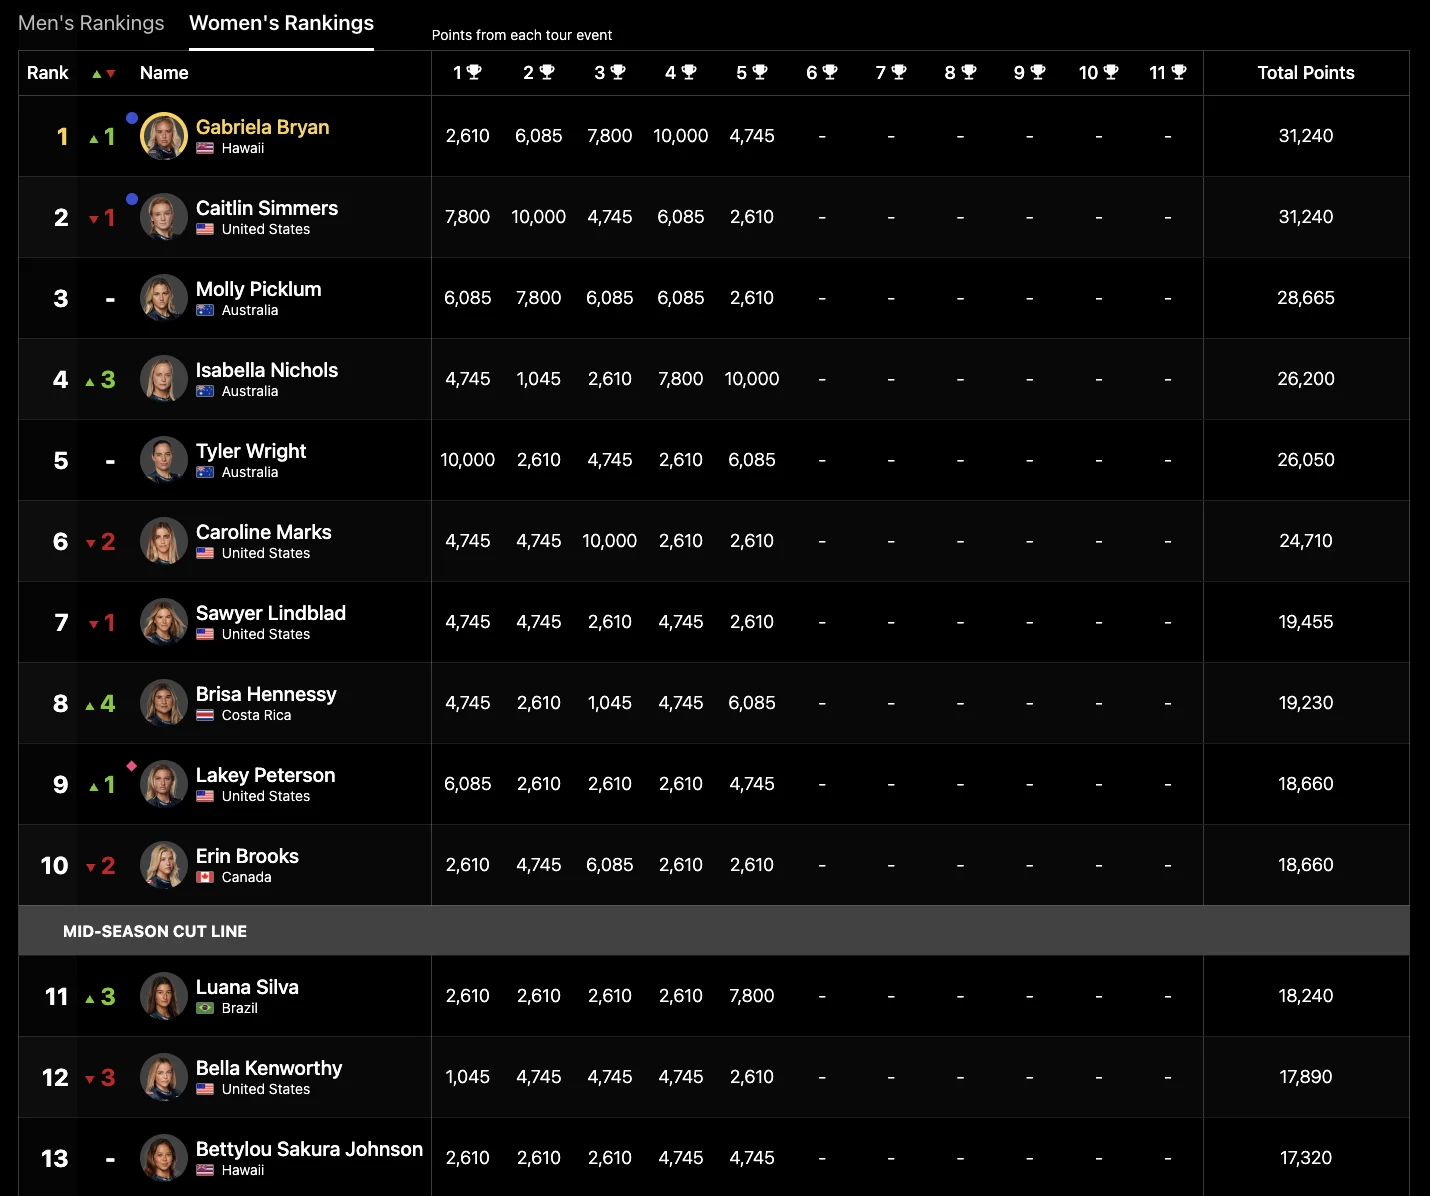1430x1196 pixels.
Task: Switch to the Men's Rankings tab
Action: coord(91,23)
